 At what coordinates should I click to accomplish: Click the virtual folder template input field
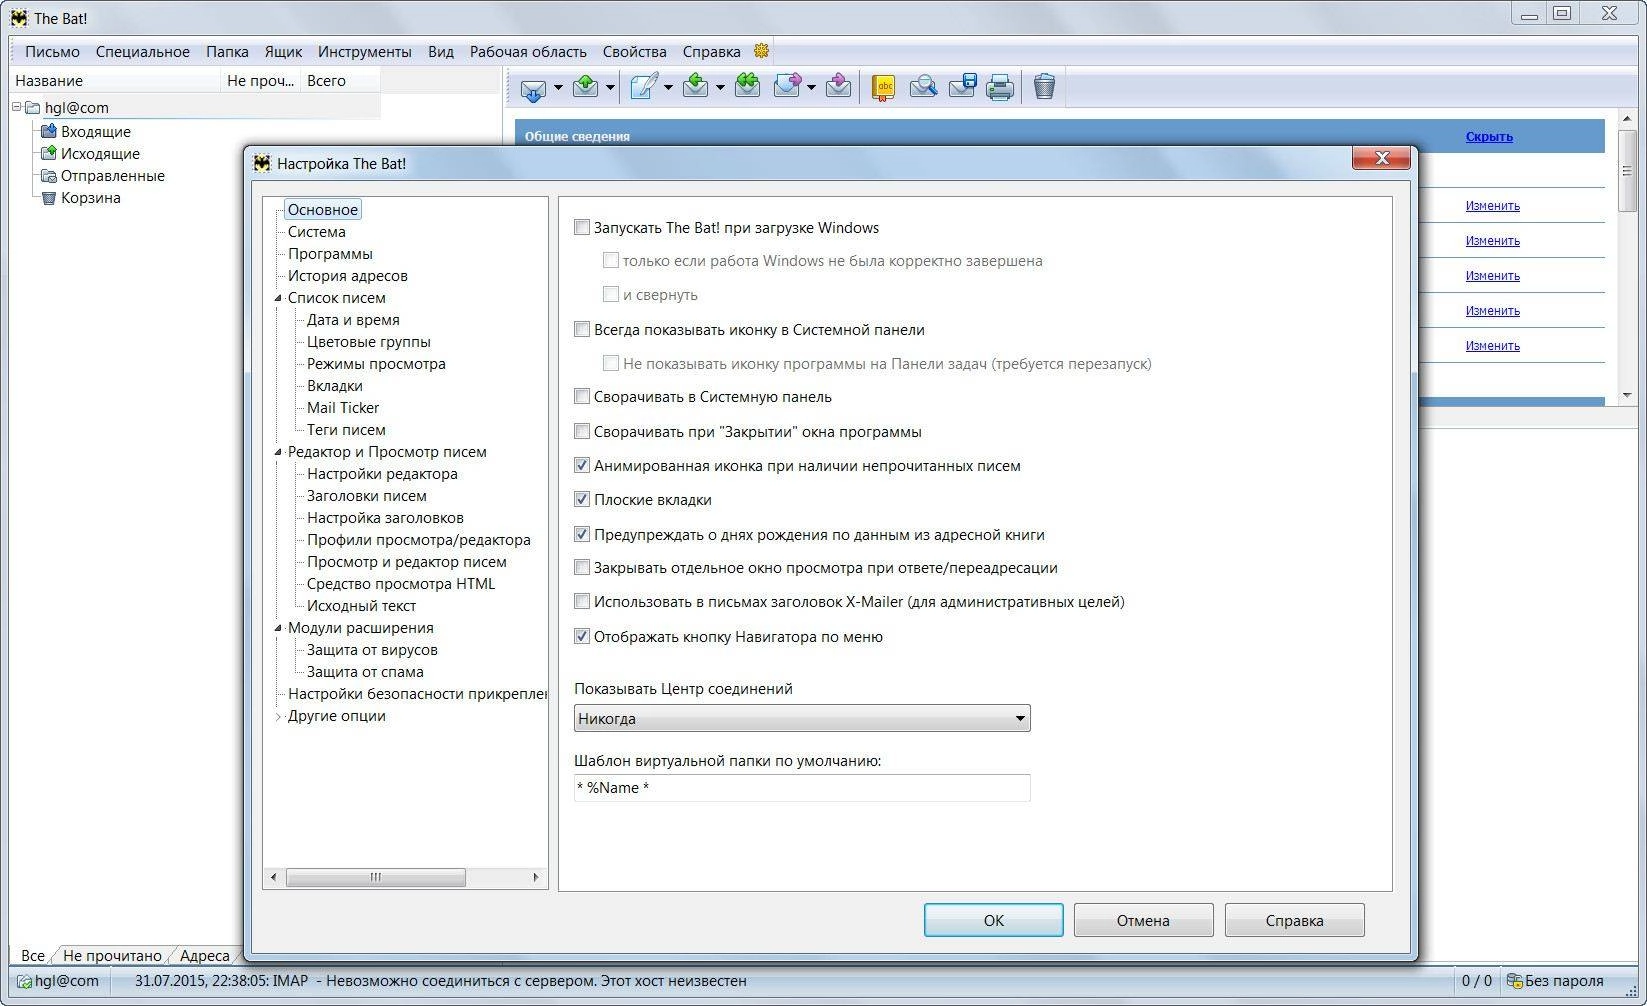coord(802,788)
